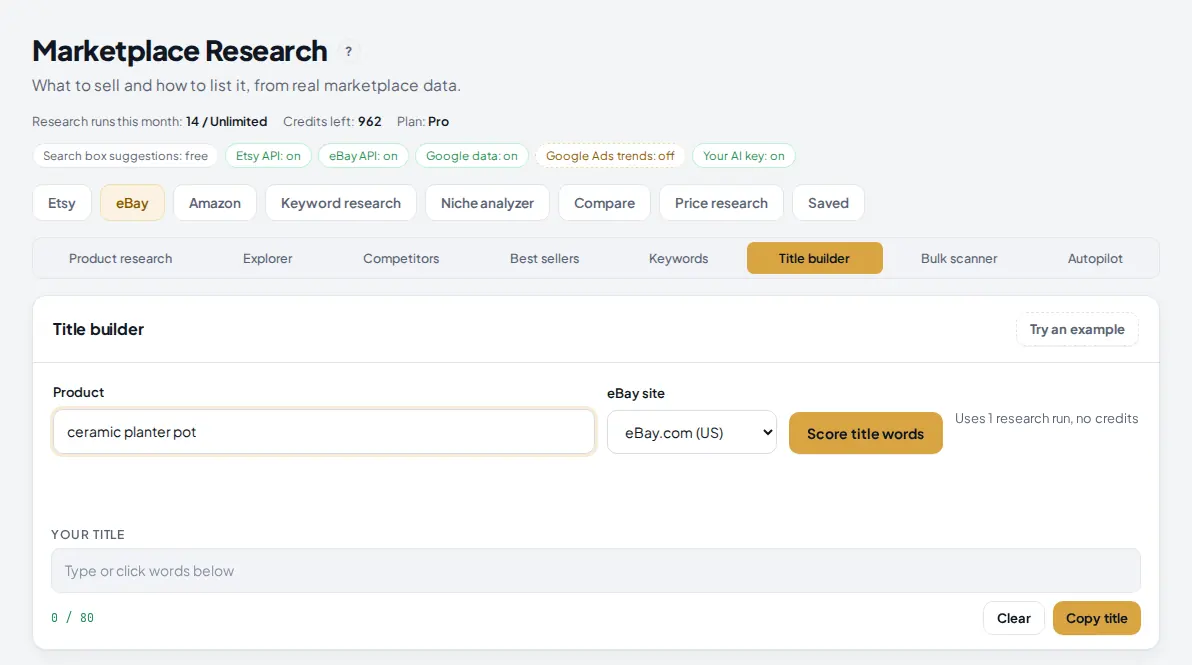Focus the Product input field
Screen dimensions: 1192x665
[x=324, y=432]
